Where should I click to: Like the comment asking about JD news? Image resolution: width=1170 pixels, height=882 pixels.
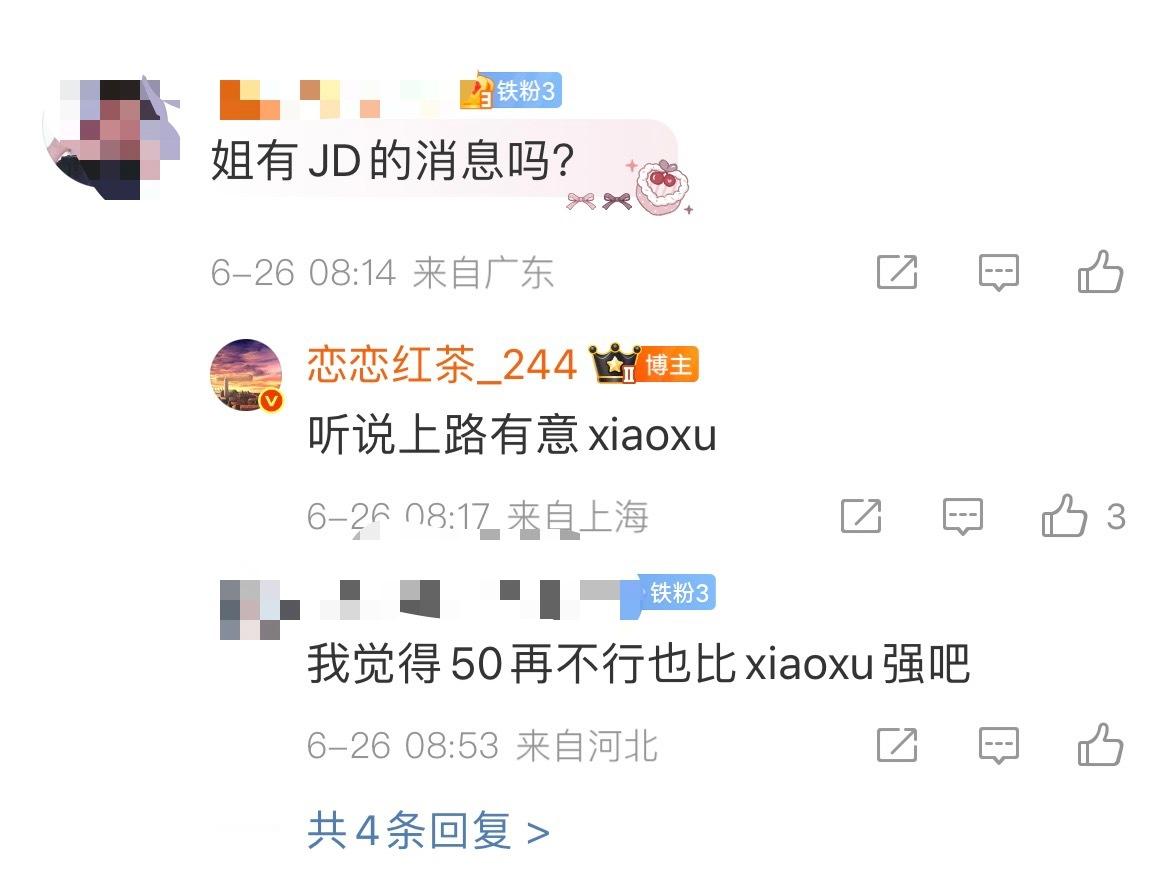1100,271
